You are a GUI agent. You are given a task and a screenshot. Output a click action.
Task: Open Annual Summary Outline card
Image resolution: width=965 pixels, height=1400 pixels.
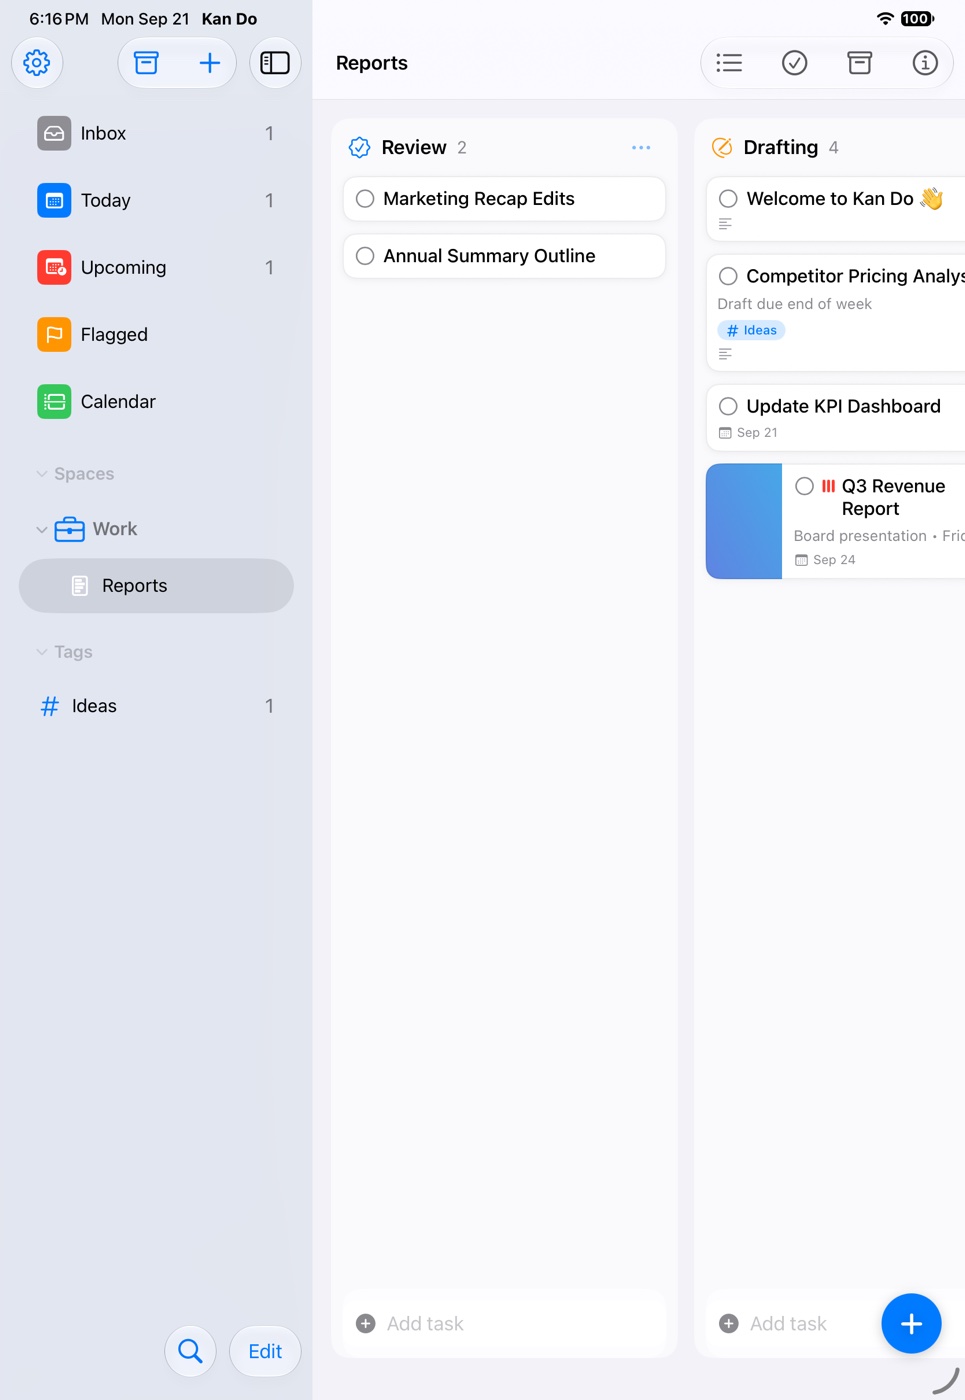504,256
